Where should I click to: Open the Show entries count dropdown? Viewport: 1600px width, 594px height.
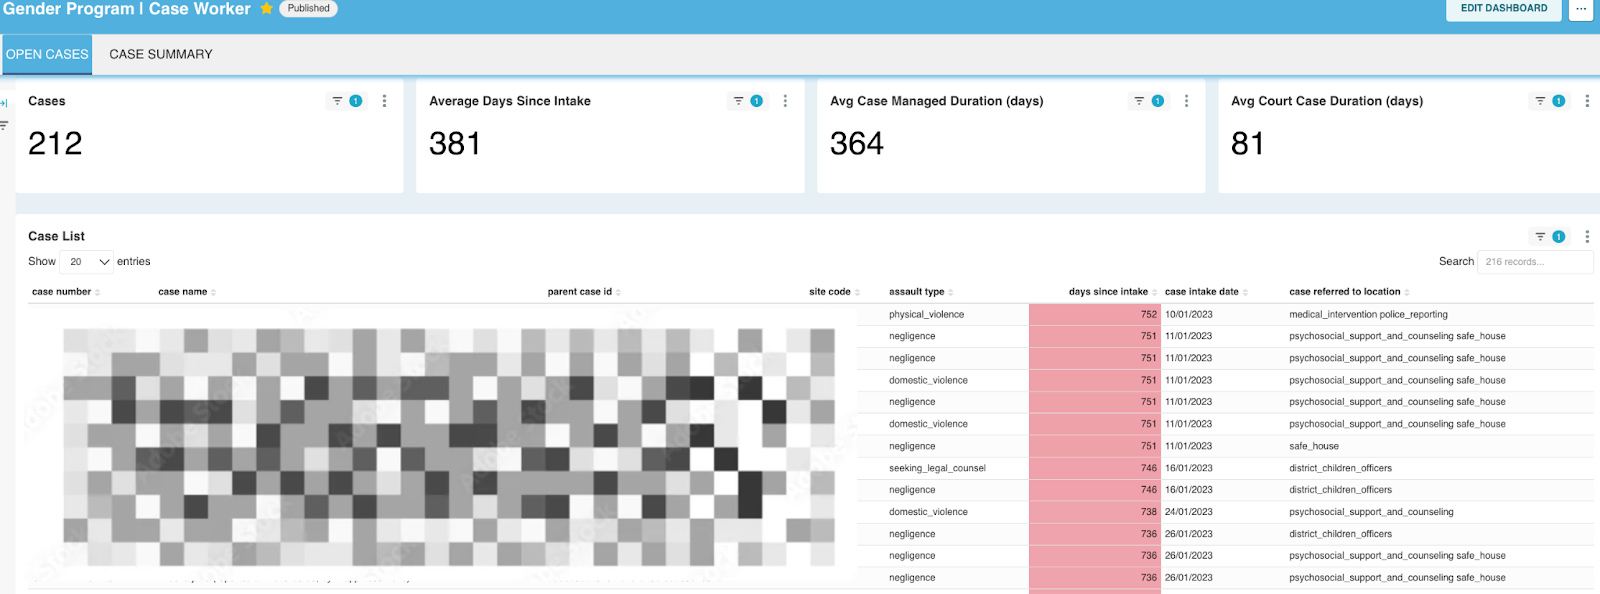click(x=88, y=262)
